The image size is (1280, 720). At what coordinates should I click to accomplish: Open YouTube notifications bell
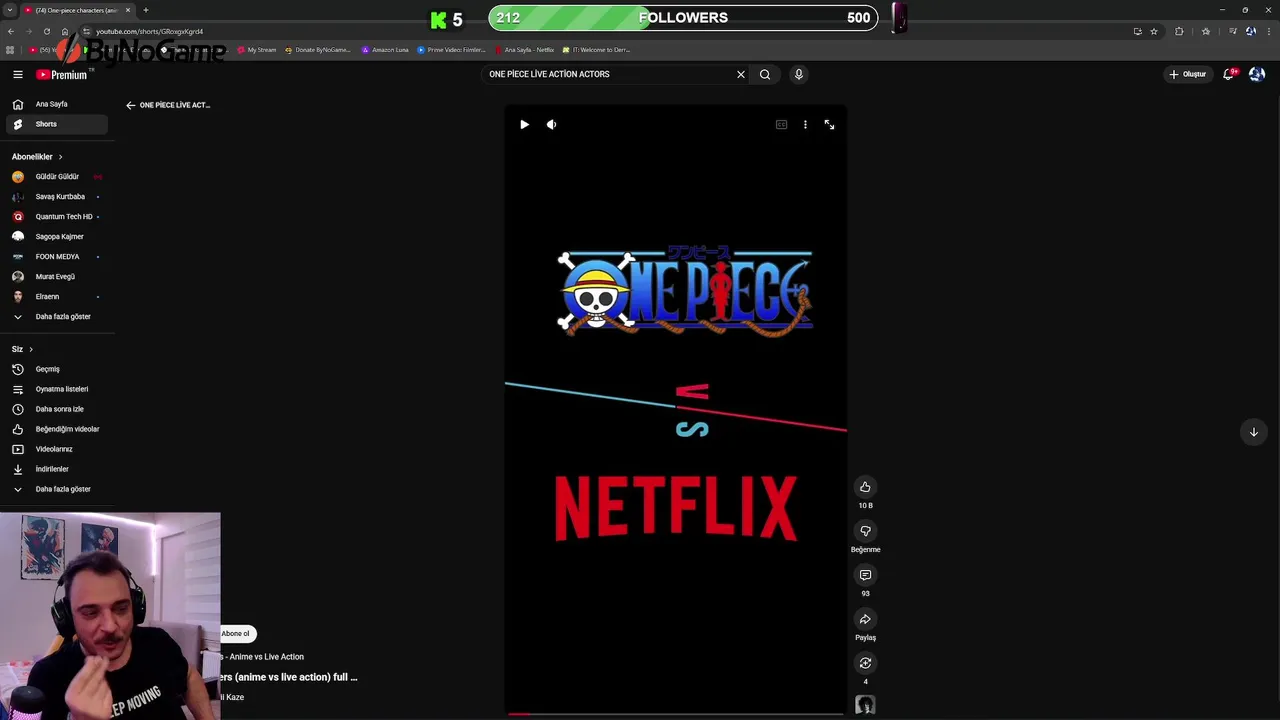(1229, 74)
